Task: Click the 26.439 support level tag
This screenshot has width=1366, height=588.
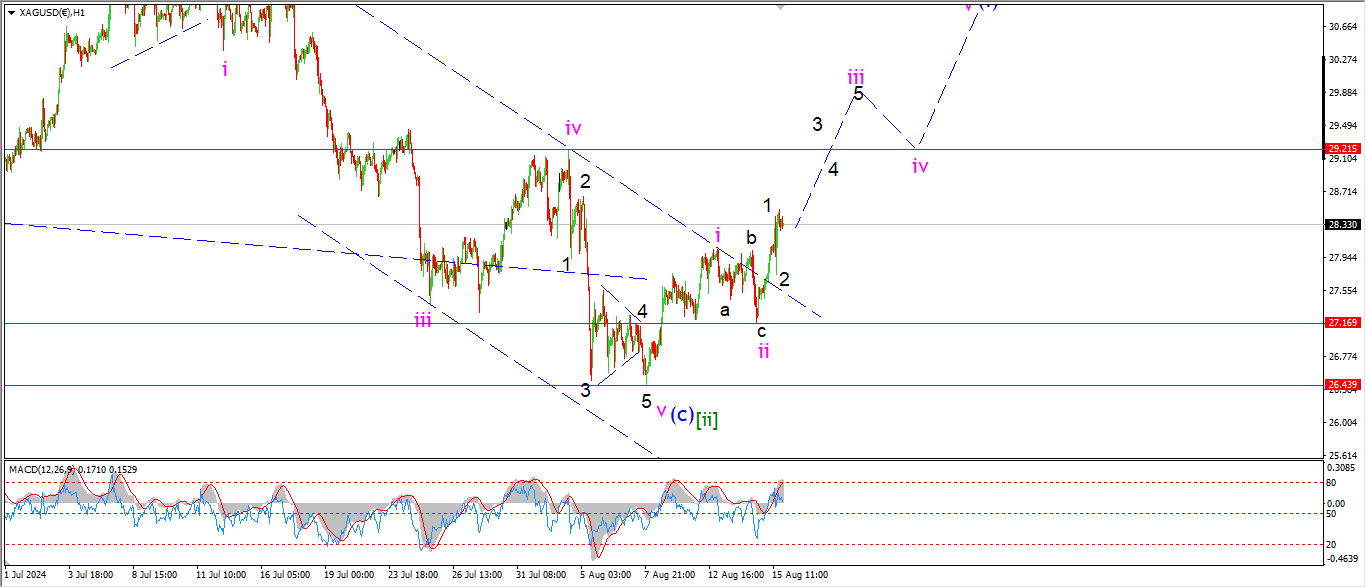Action: tap(1341, 385)
